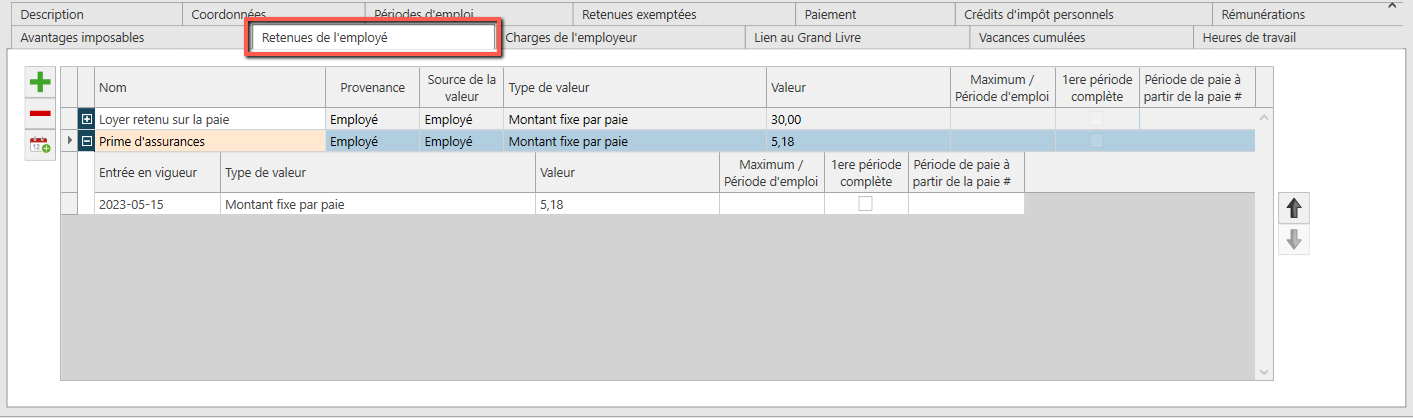
Task: Open the calendar add-date icon
Action: pyautogui.click(x=40, y=145)
